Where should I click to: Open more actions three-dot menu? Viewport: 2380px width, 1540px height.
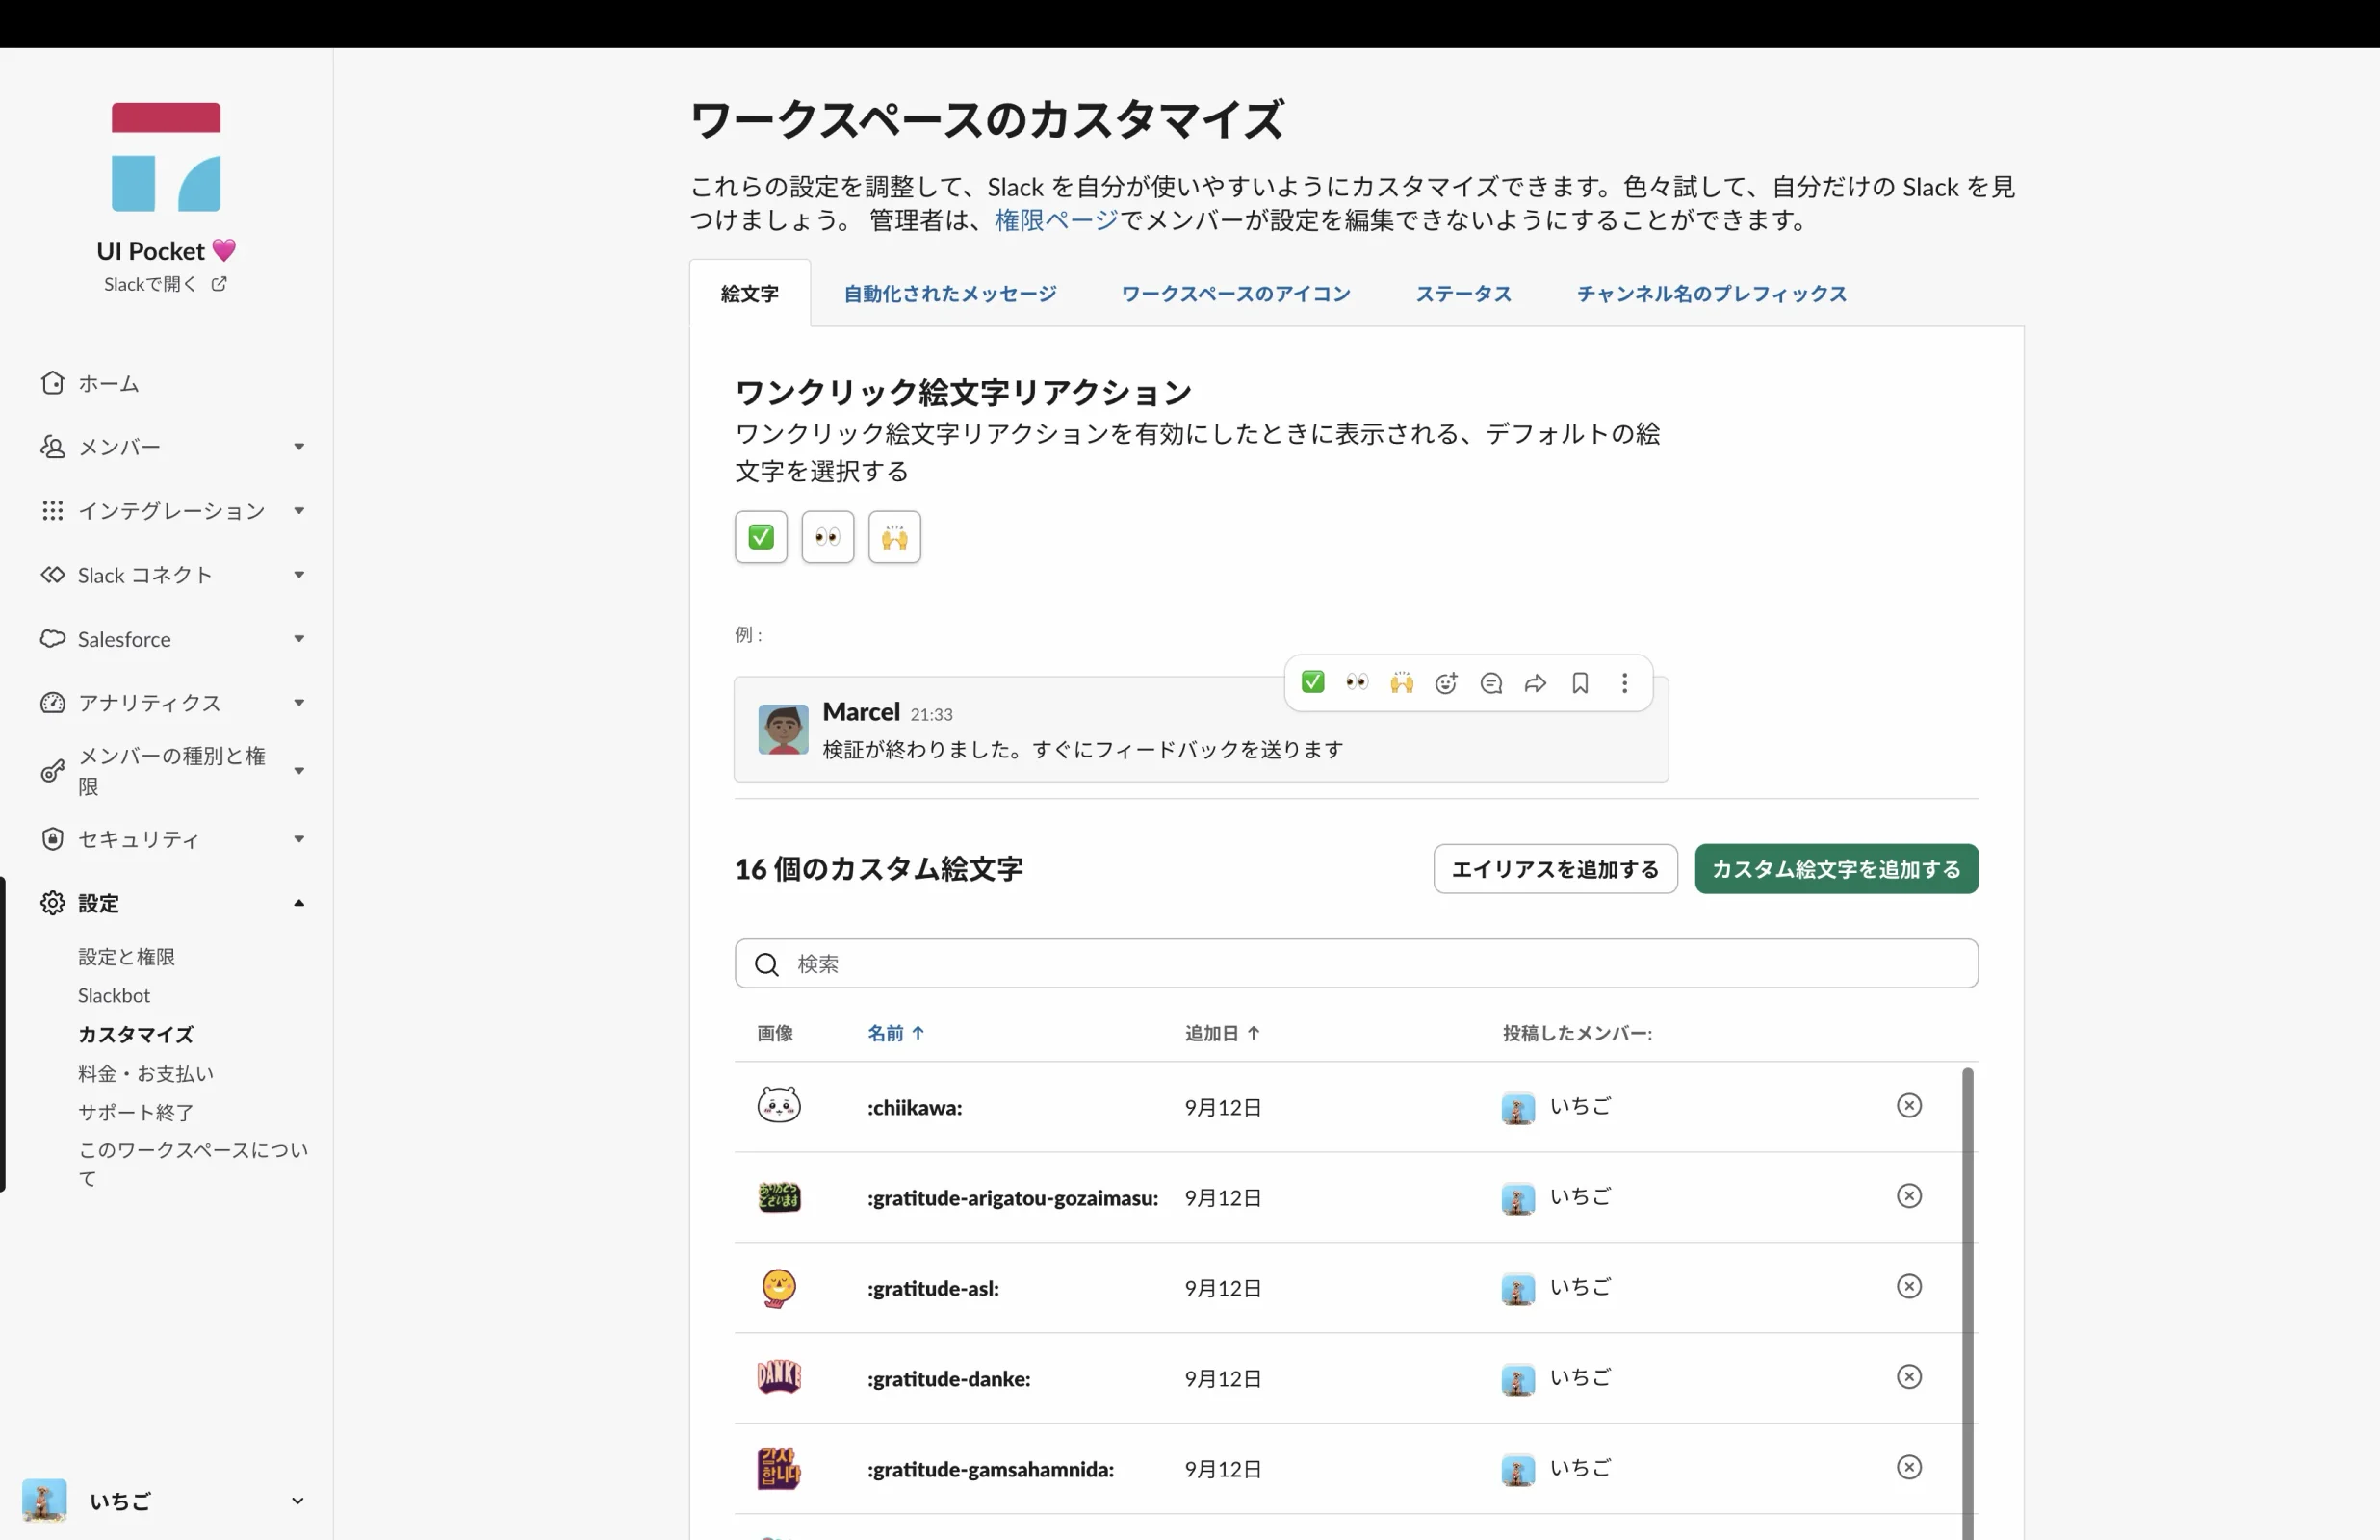tap(1625, 683)
